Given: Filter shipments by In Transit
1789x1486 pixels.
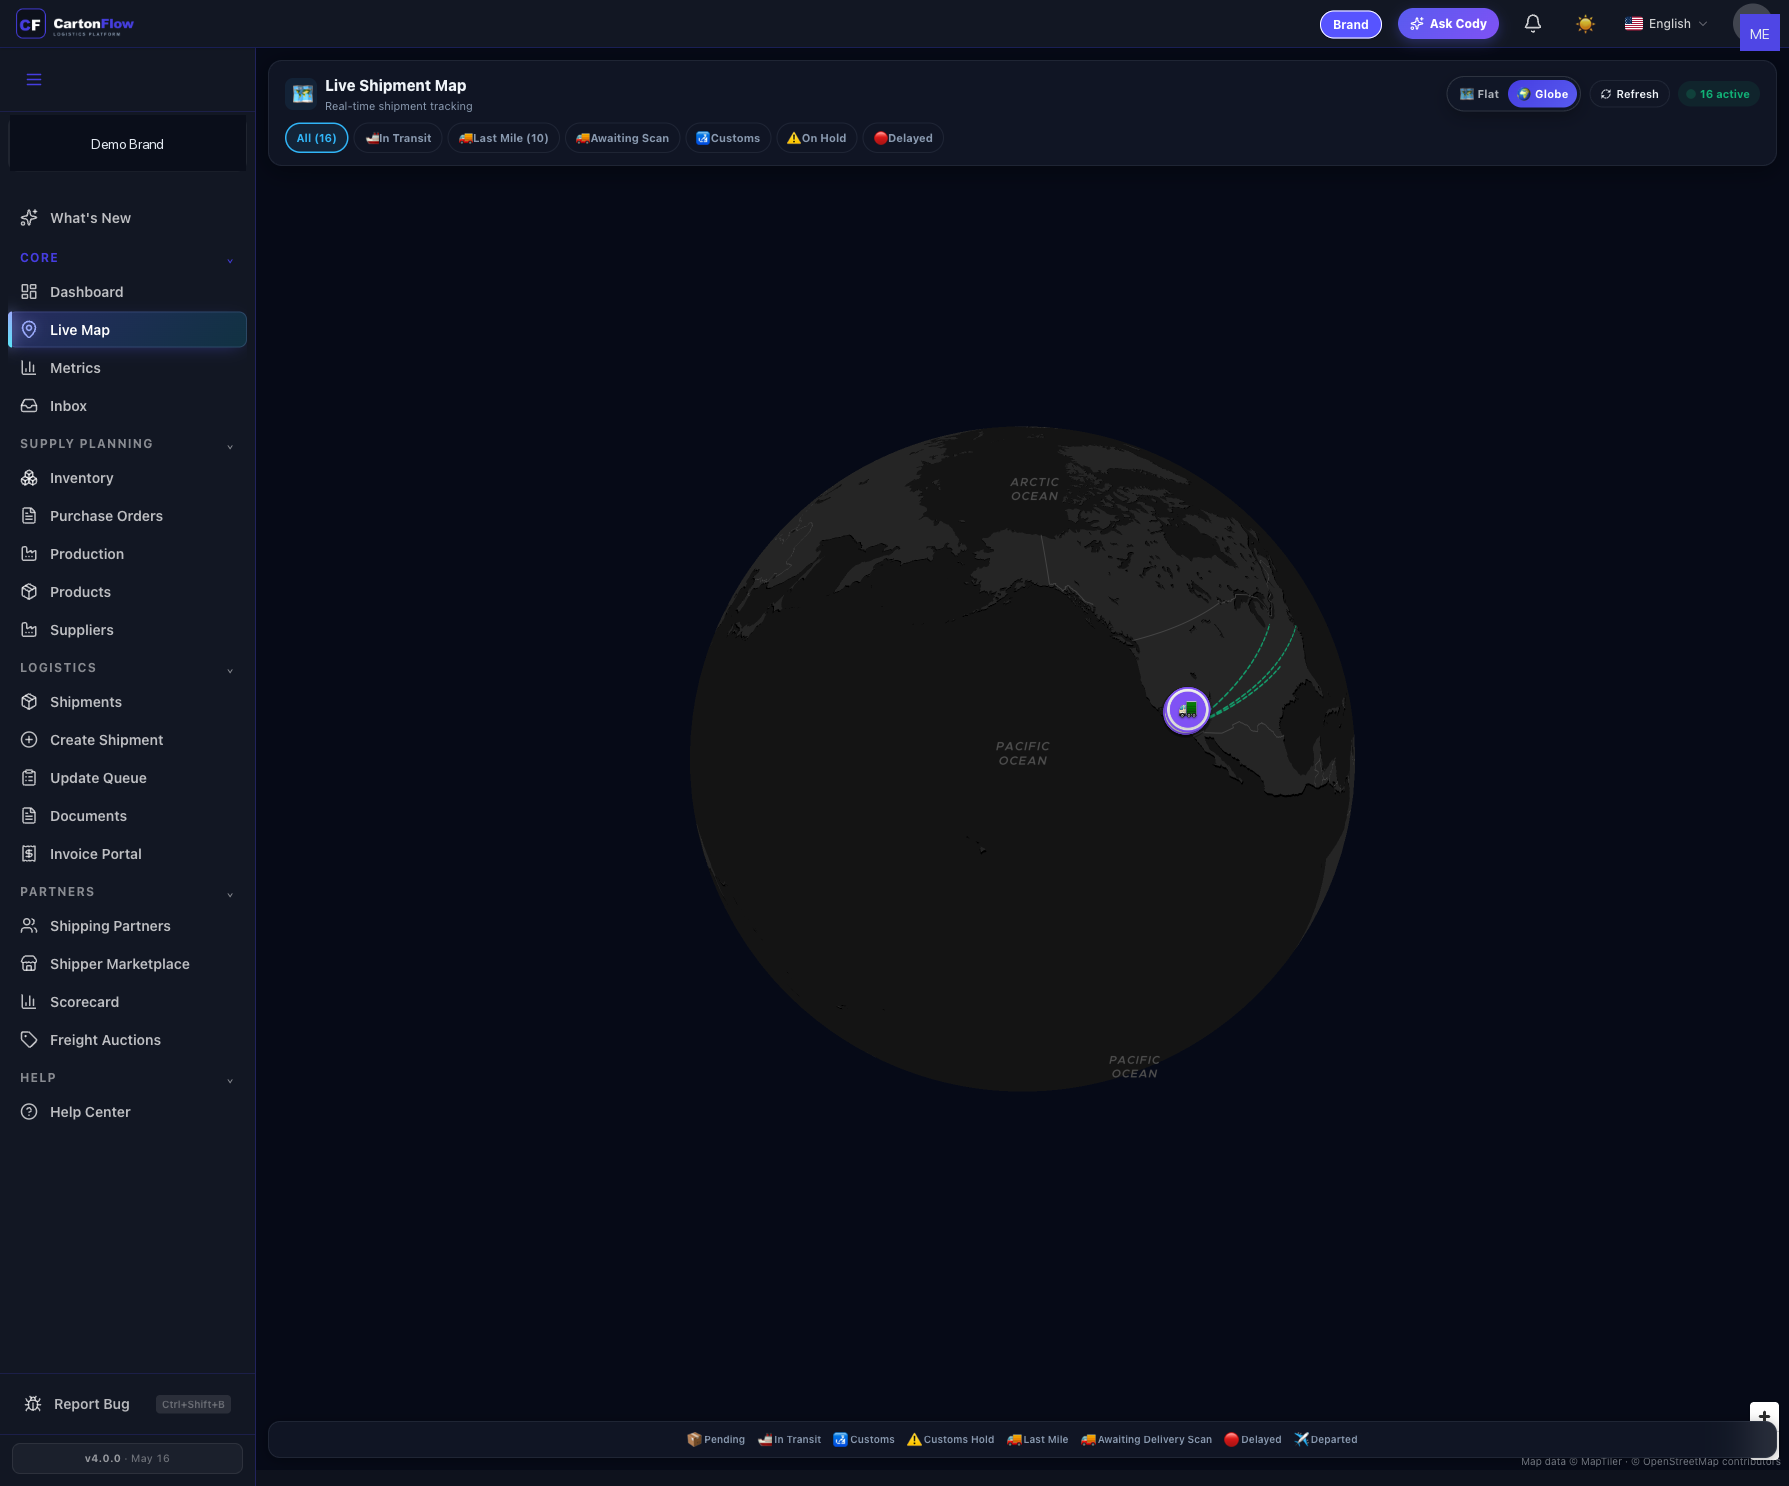Looking at the screenshot, I should click(398, 138).
